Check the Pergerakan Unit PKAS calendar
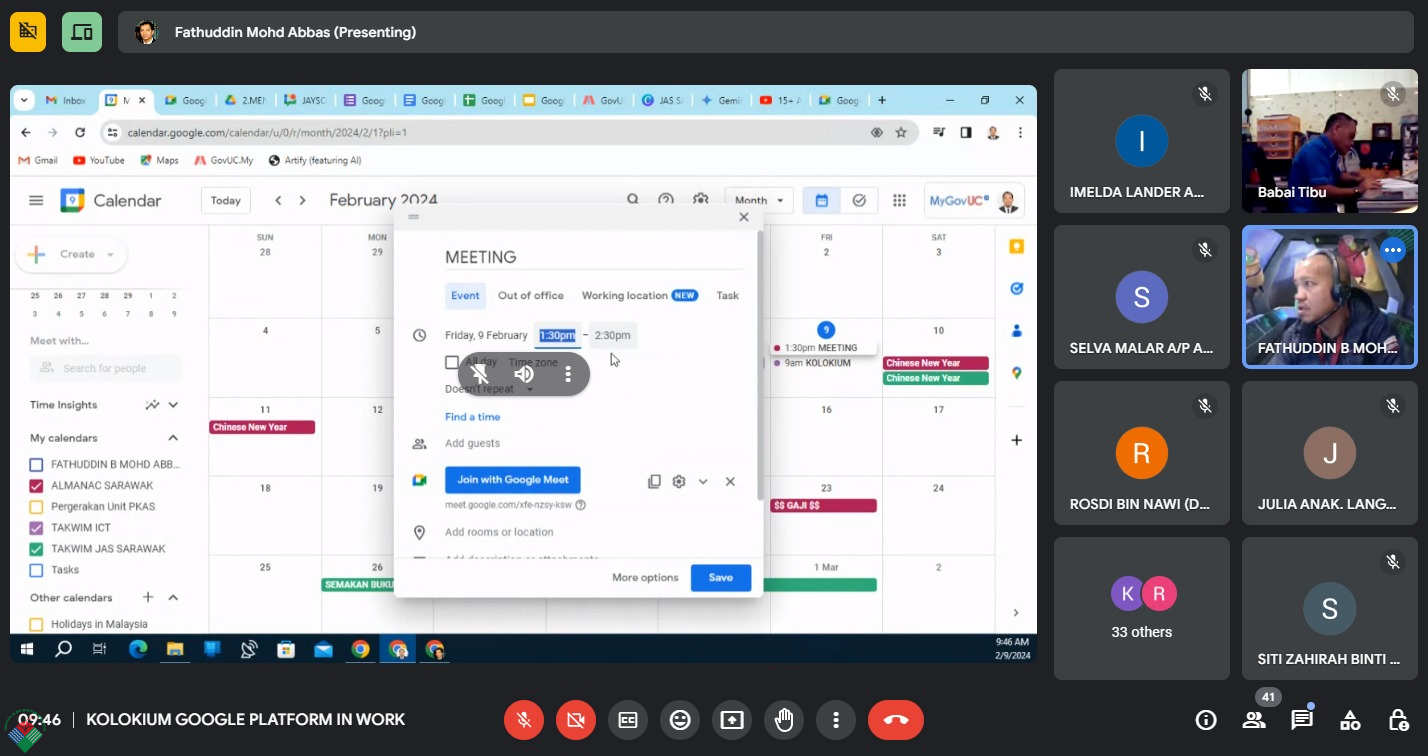The height and width of the screenshot is (756, 1428). (x=37, y=506)
